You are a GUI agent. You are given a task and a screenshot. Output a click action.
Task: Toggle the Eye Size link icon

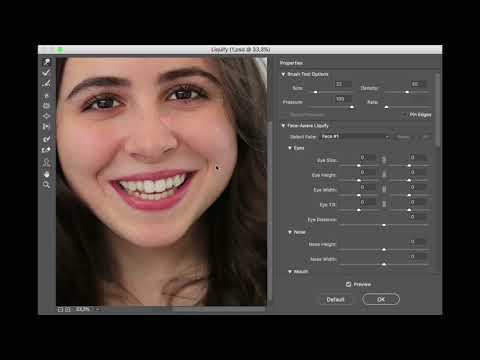384,160
